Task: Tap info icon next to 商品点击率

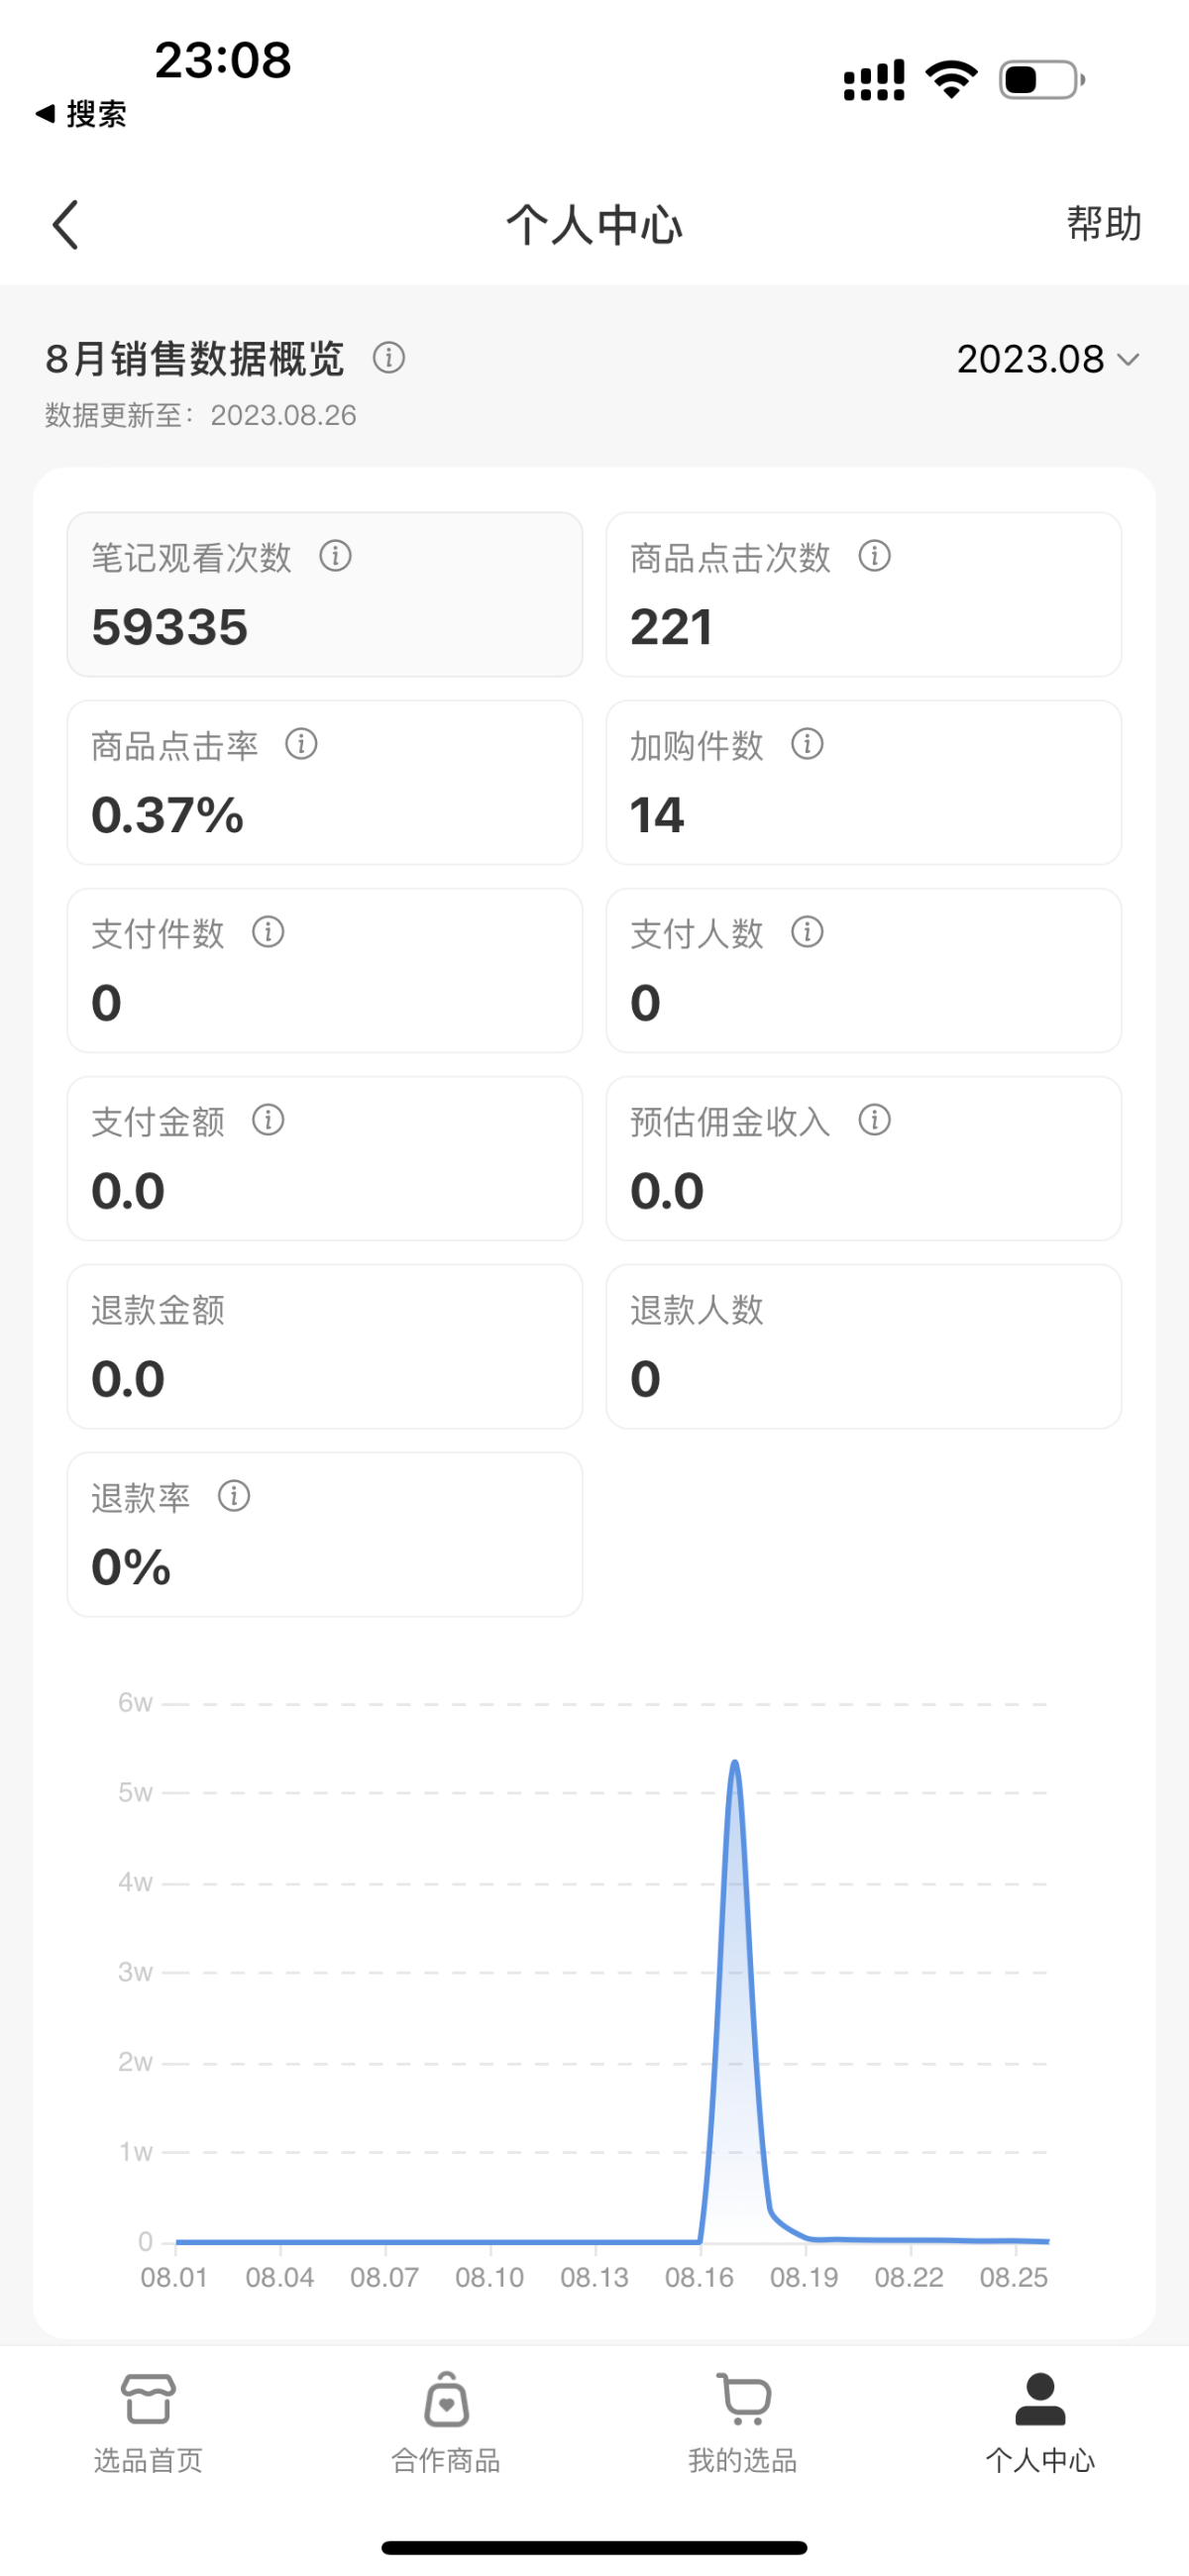Action: [x=301, y=744]
